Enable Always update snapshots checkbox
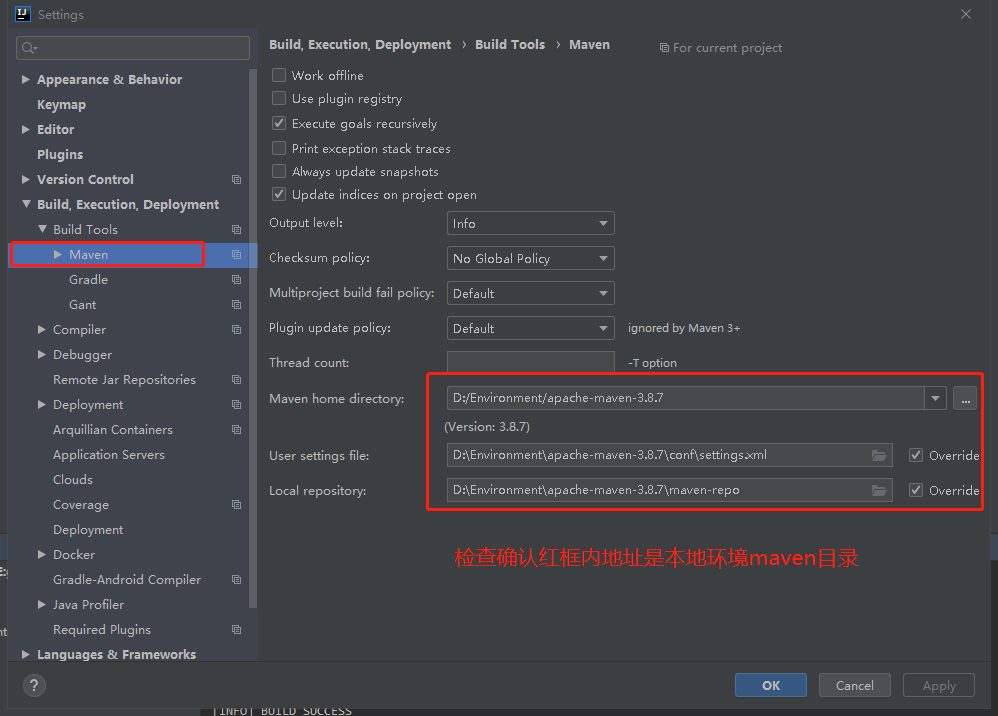The width and height of the screenshot is (998, 716). tap(279, 171)
